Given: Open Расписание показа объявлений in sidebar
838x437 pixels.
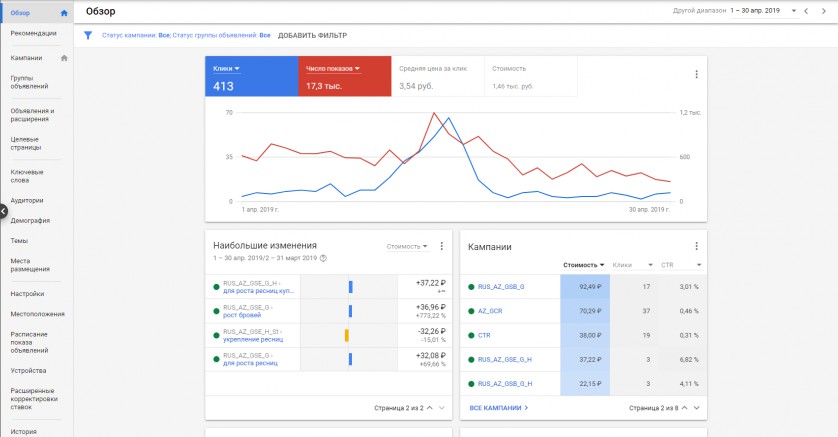Looking at the screenshot, I should (x=29, y=342).
